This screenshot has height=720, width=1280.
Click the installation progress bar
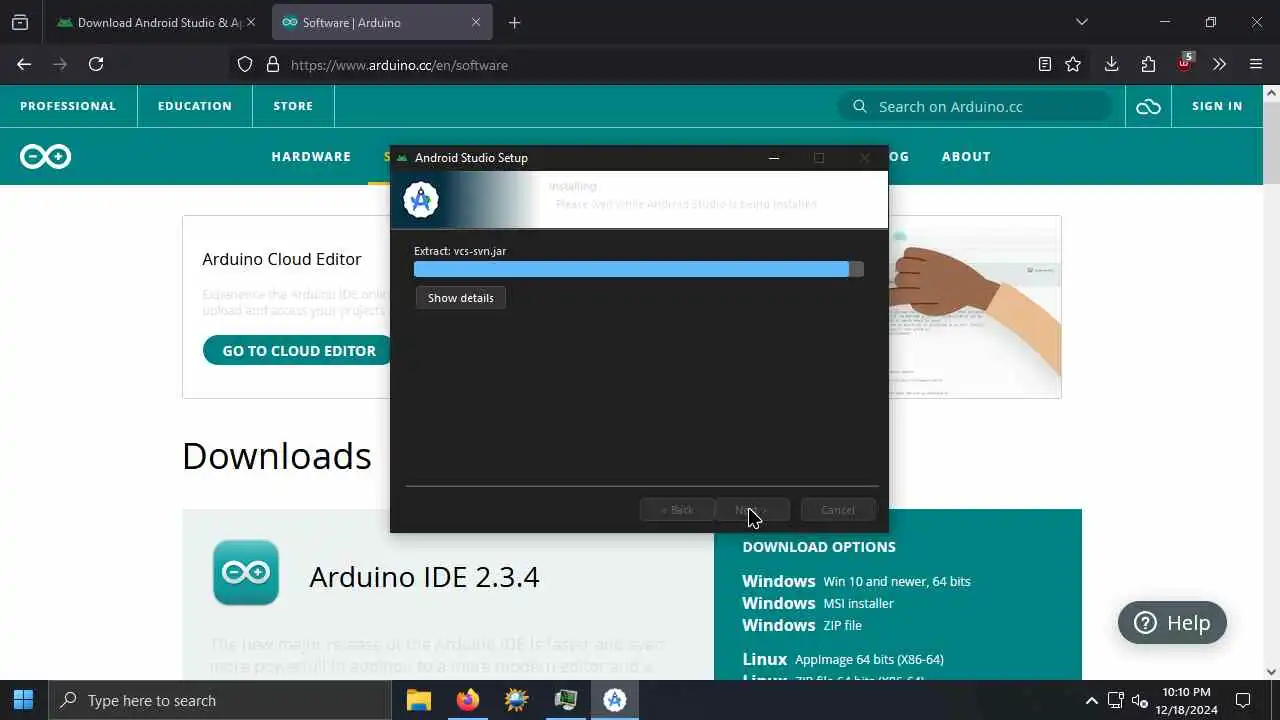[x=639, y=269]
